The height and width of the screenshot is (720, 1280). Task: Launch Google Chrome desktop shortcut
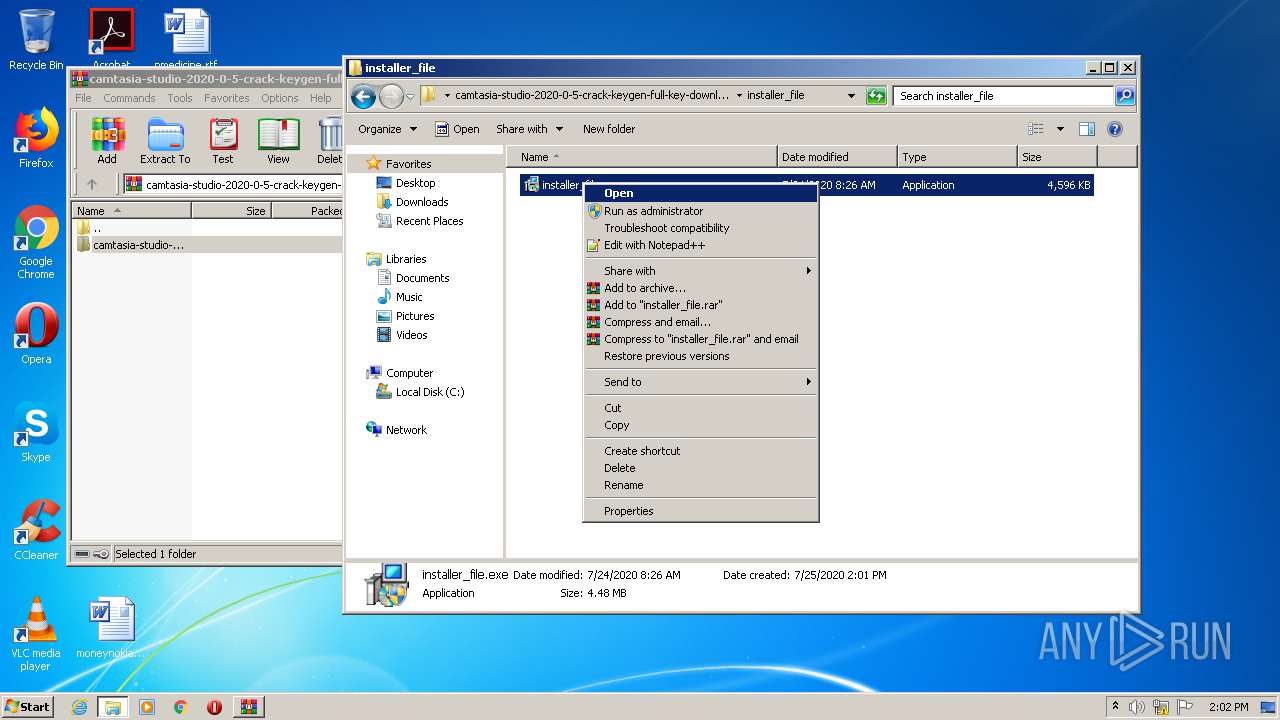[x=36, y=243]
